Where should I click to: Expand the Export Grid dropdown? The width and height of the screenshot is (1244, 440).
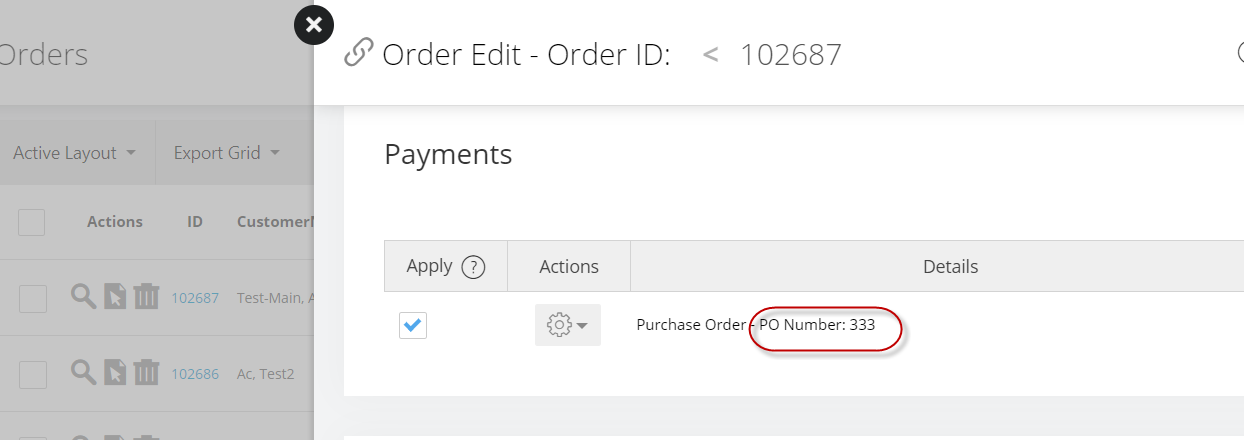(x=226, y=153)
